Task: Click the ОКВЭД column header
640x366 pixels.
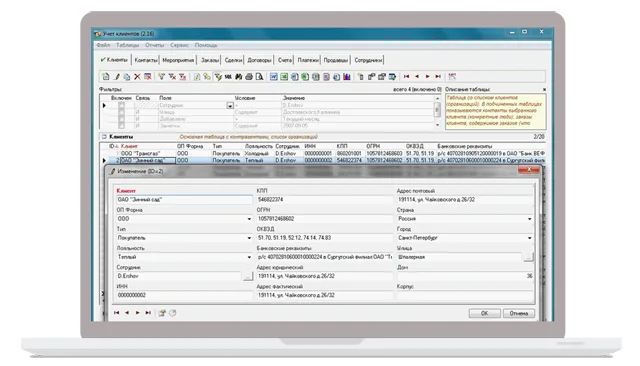Action: click(415, 146)
